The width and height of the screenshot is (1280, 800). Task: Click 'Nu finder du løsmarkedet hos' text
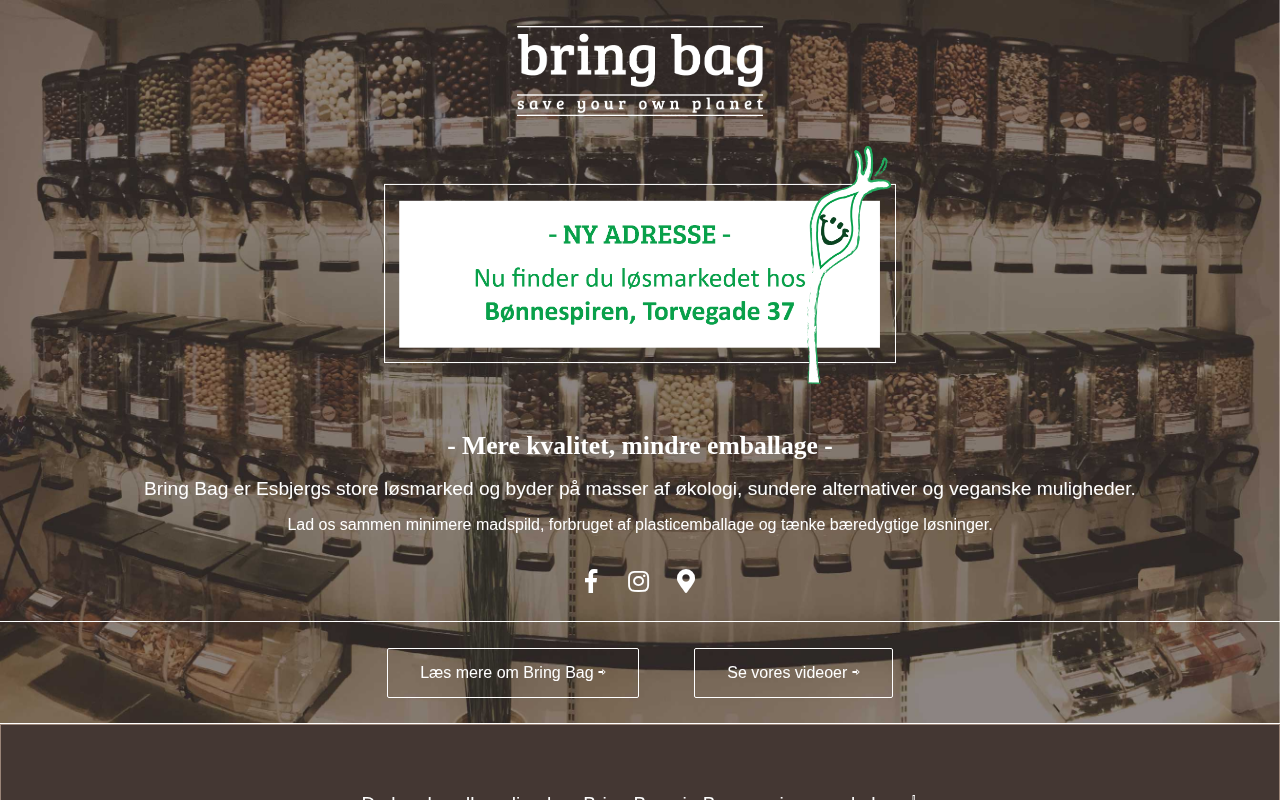(x=640, y=277)
